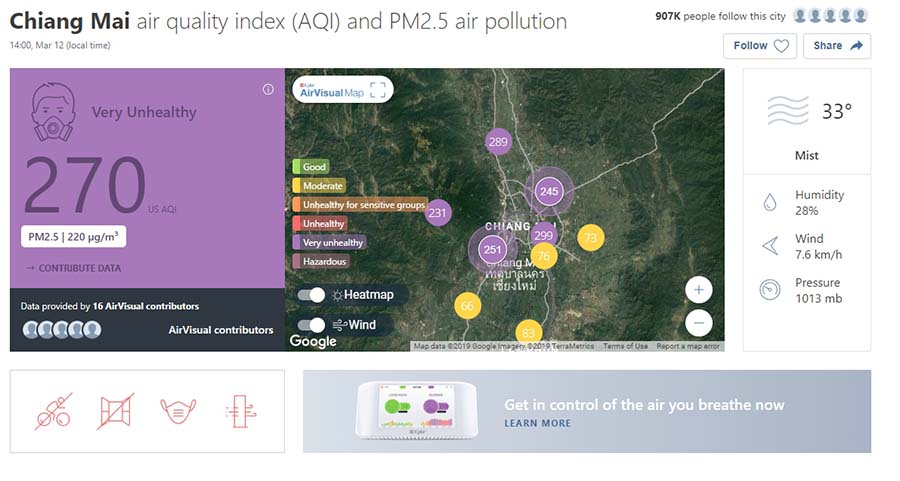Click Report a map error link
900x481 pixels.
click(688, 346)
